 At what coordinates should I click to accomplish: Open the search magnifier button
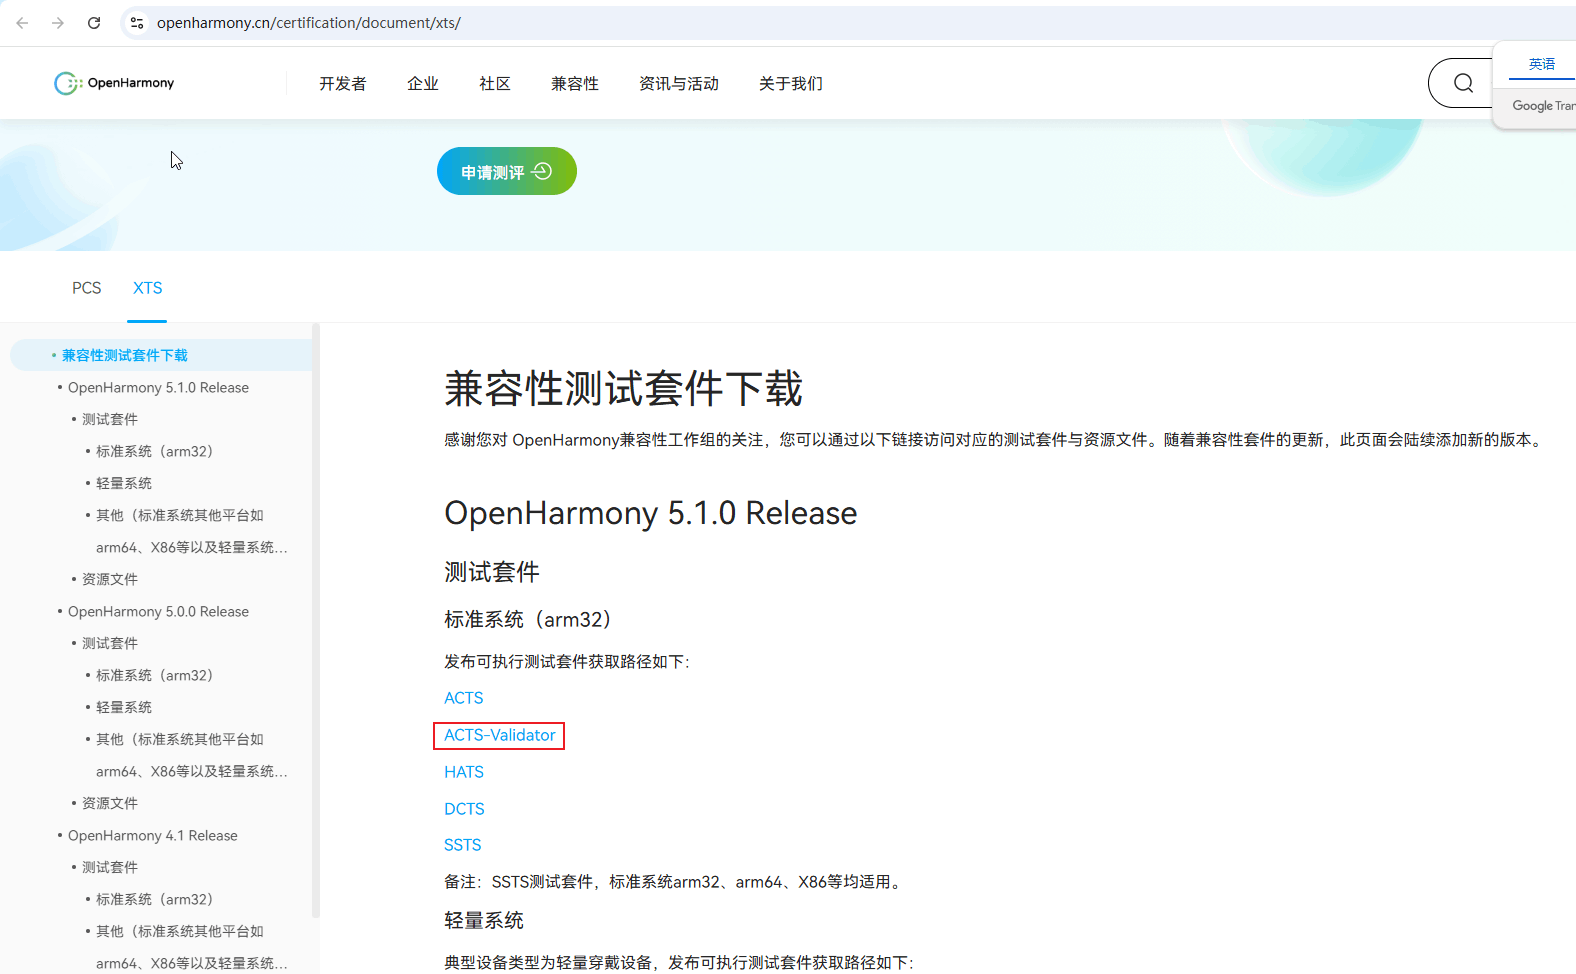pyautogui.click(x=1463, y=83)
